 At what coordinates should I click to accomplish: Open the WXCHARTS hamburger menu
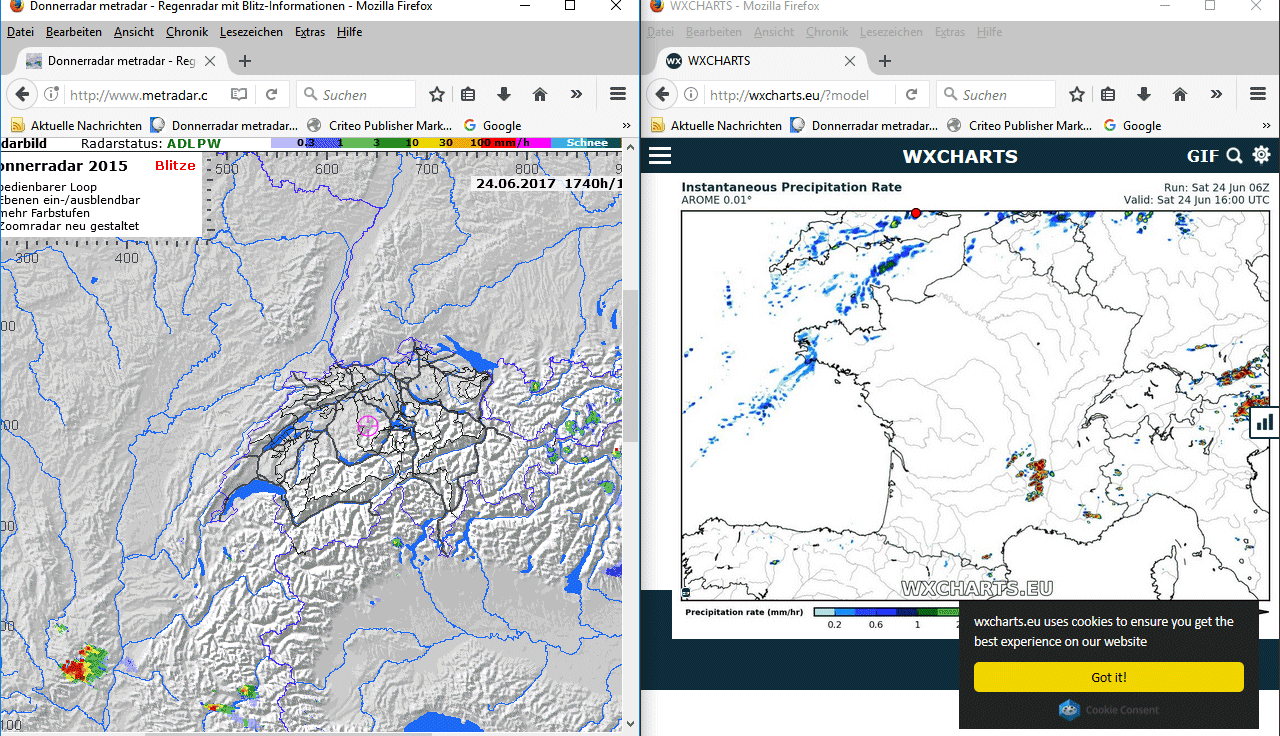tap(660, 156)
